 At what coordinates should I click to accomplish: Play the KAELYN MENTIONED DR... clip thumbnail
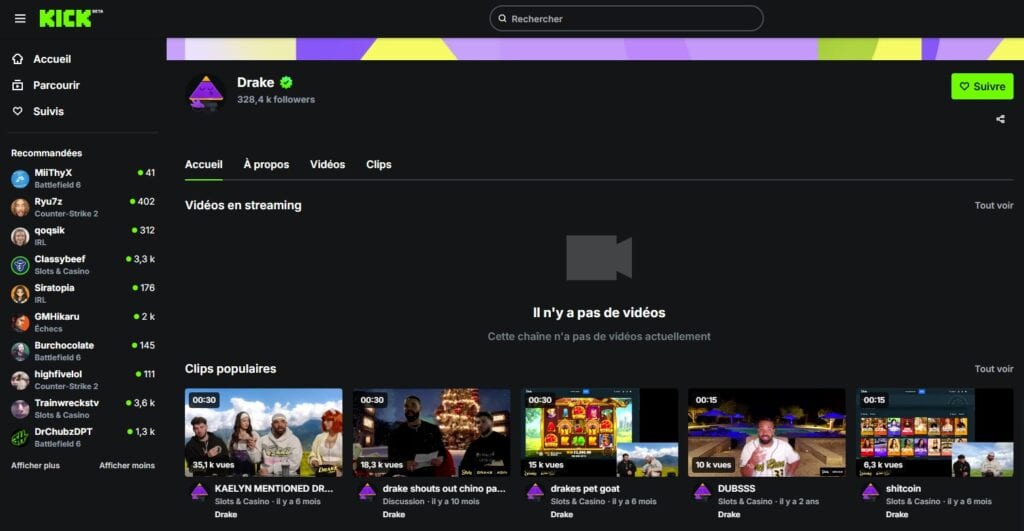pos(263,432)
